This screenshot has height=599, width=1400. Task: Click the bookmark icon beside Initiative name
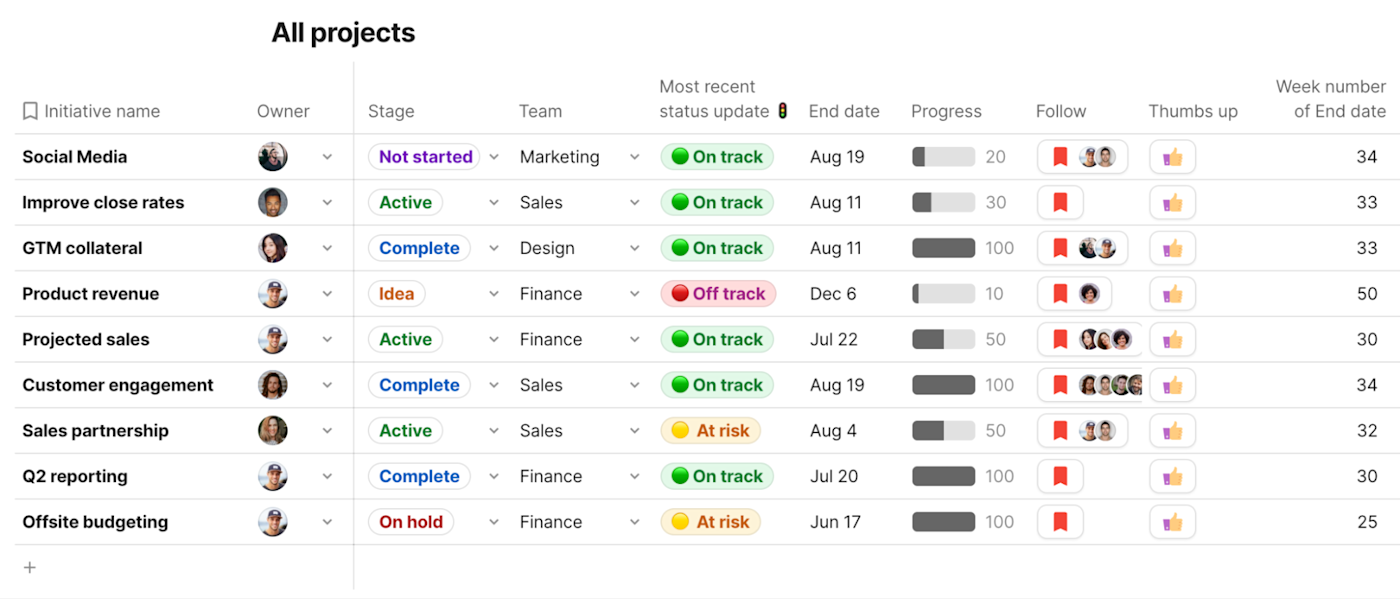tap(30, 111)
